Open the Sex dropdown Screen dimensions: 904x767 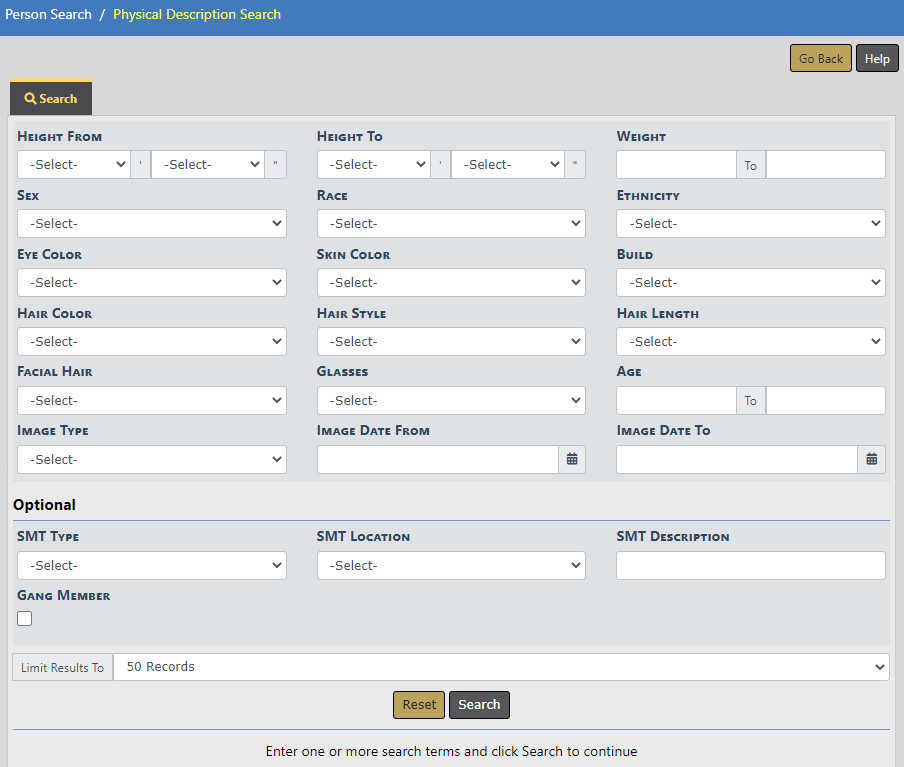pyautogui.click(x=152, y=224)
